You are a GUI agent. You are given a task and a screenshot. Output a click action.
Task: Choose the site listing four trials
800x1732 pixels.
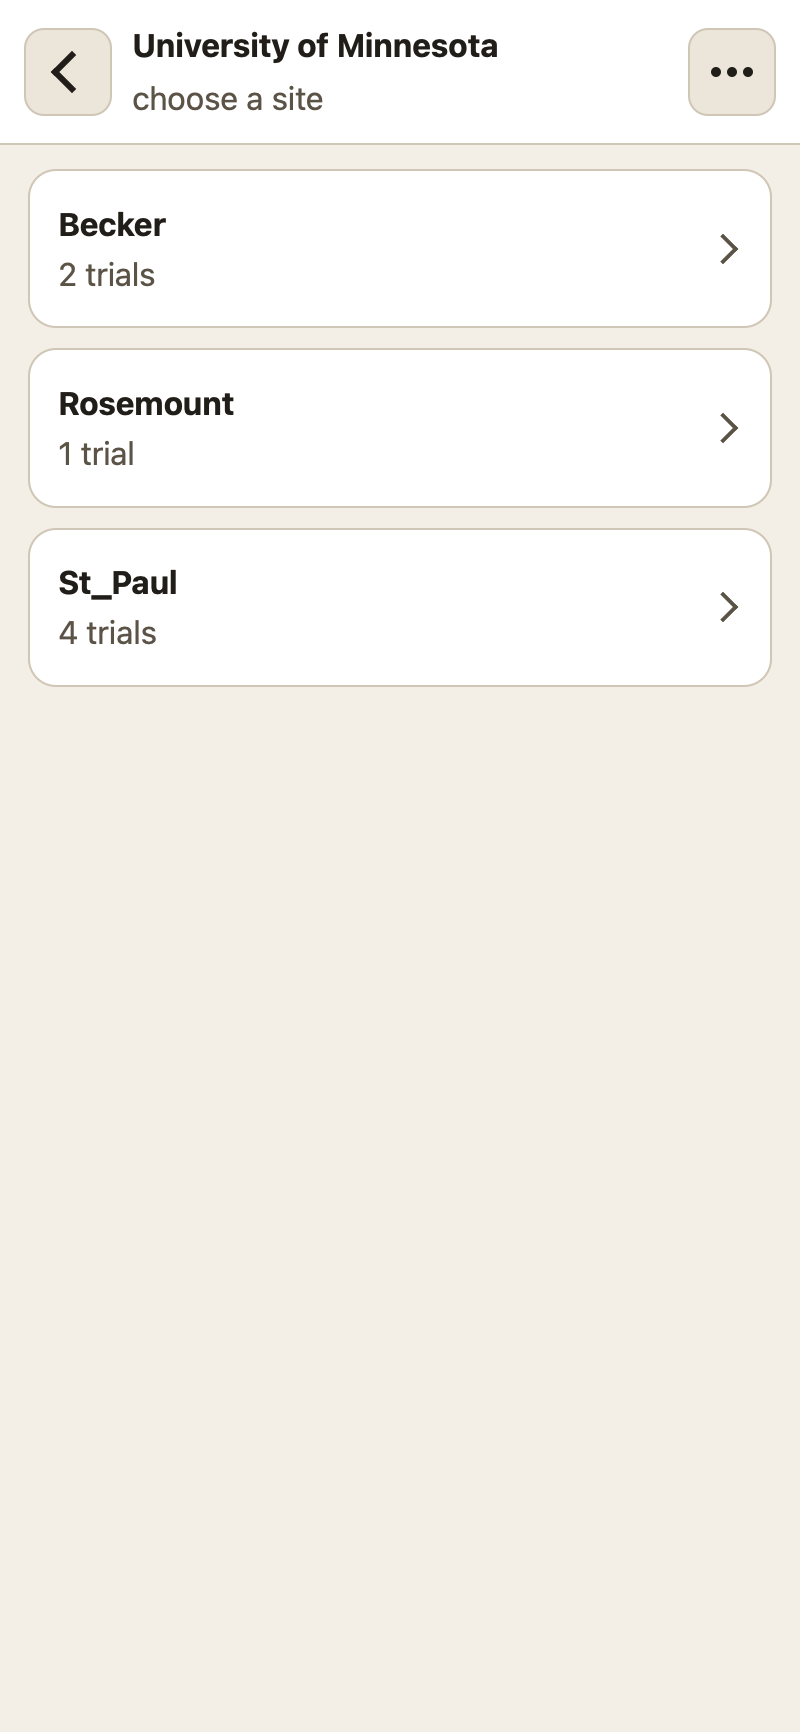400,607
